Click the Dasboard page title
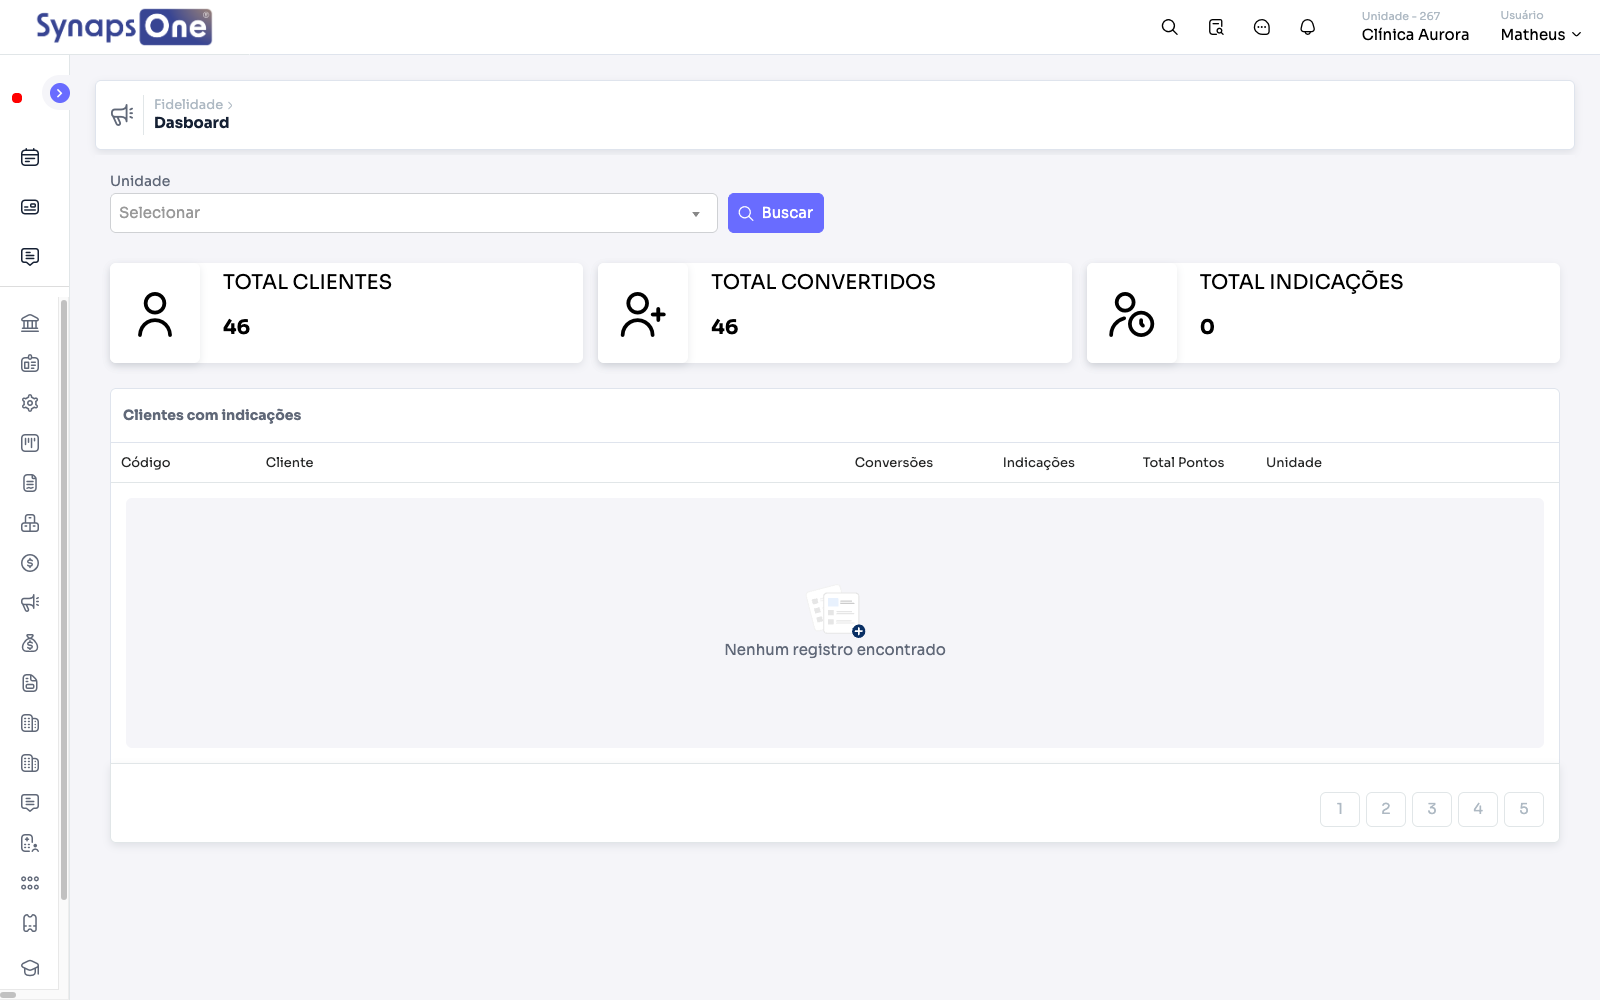This screenshot has height=1000, width=1600. tap(192, 123)
